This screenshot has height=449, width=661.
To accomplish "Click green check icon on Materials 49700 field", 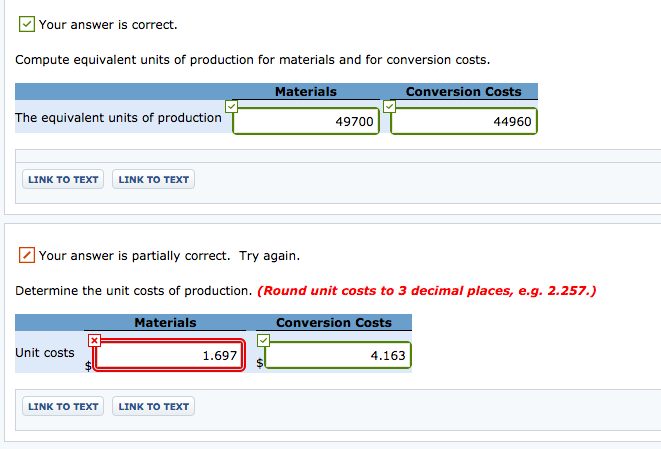I will click(231, 106).
